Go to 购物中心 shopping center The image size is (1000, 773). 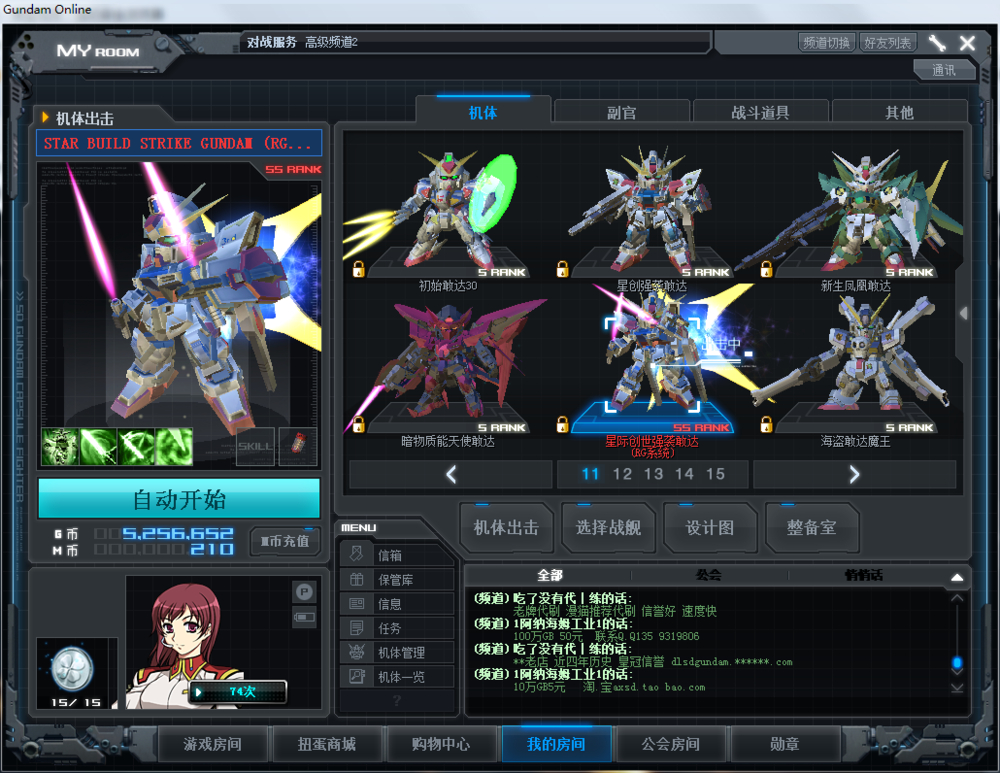pos(441,744)
